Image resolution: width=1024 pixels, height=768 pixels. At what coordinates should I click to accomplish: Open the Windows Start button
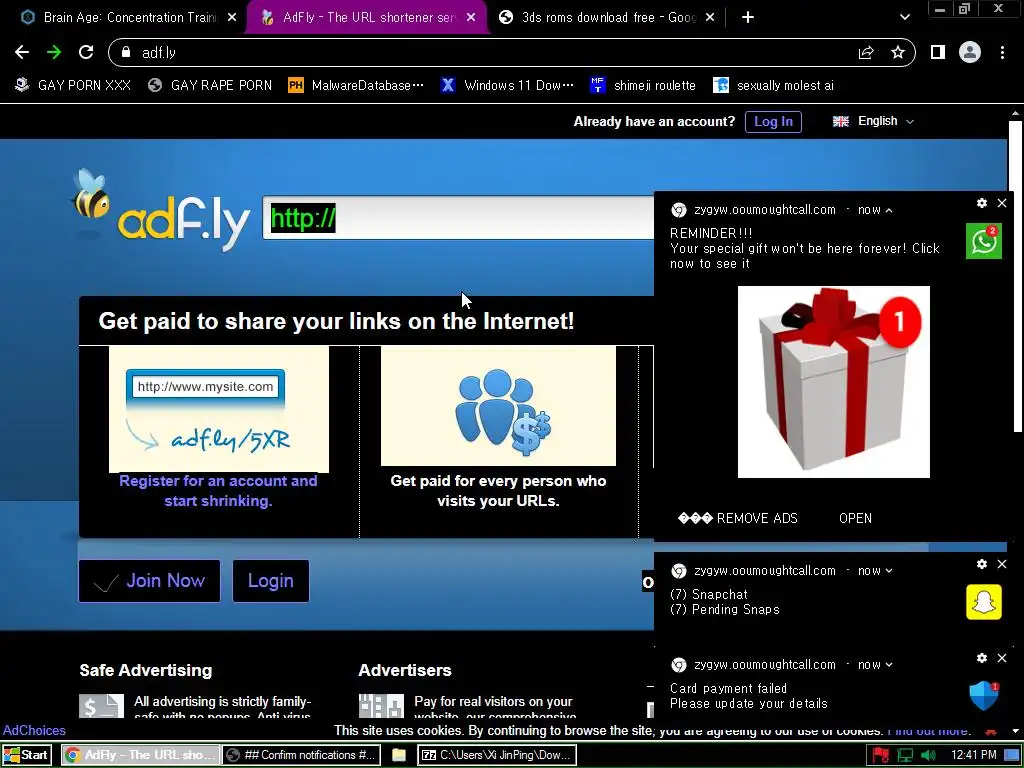click(26, 755)
